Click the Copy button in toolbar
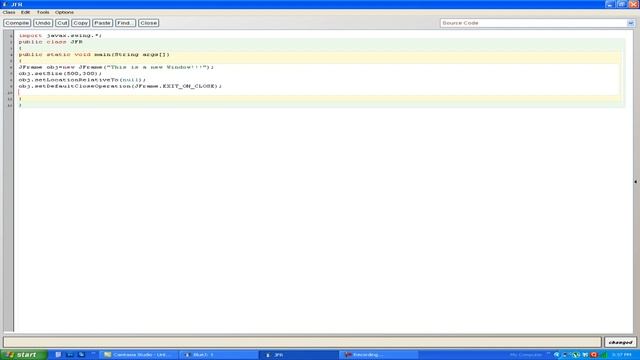Screen dimensions: 640x360 pyautogui.click(x=80, y=23)
